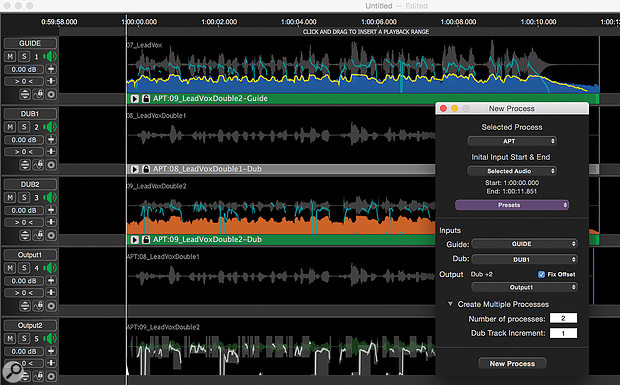Click the record circle icon on Output1 track

point(51,306)
